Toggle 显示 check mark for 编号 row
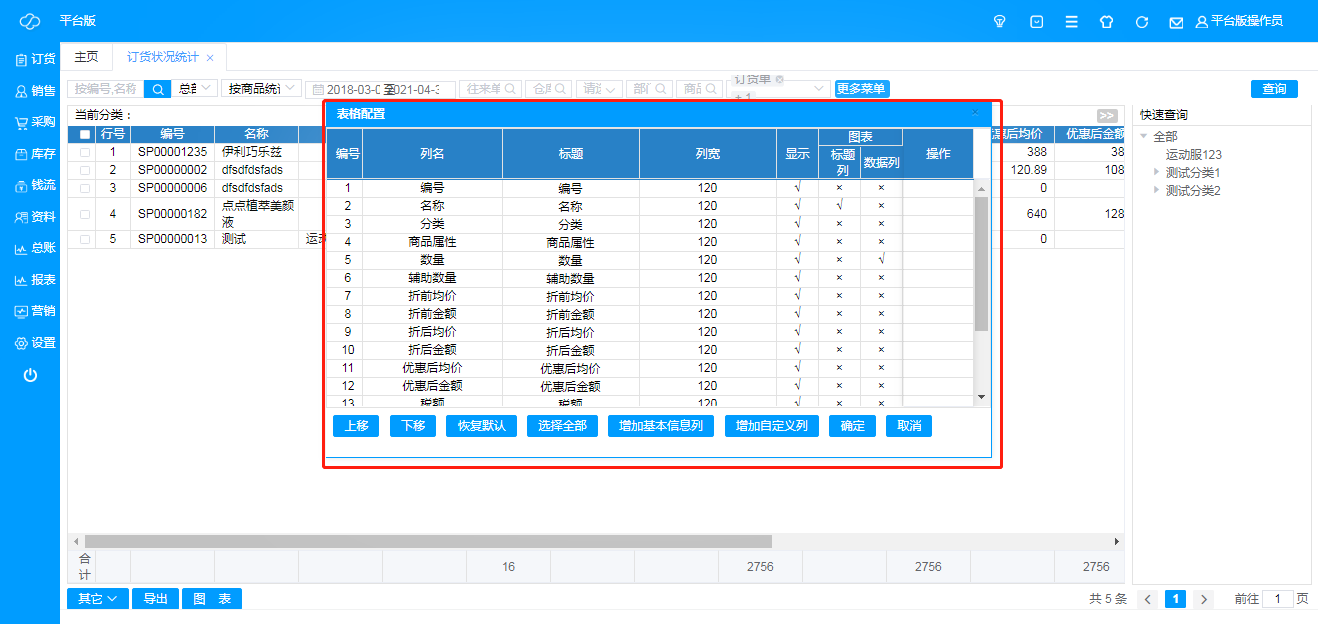 point(797,187)
